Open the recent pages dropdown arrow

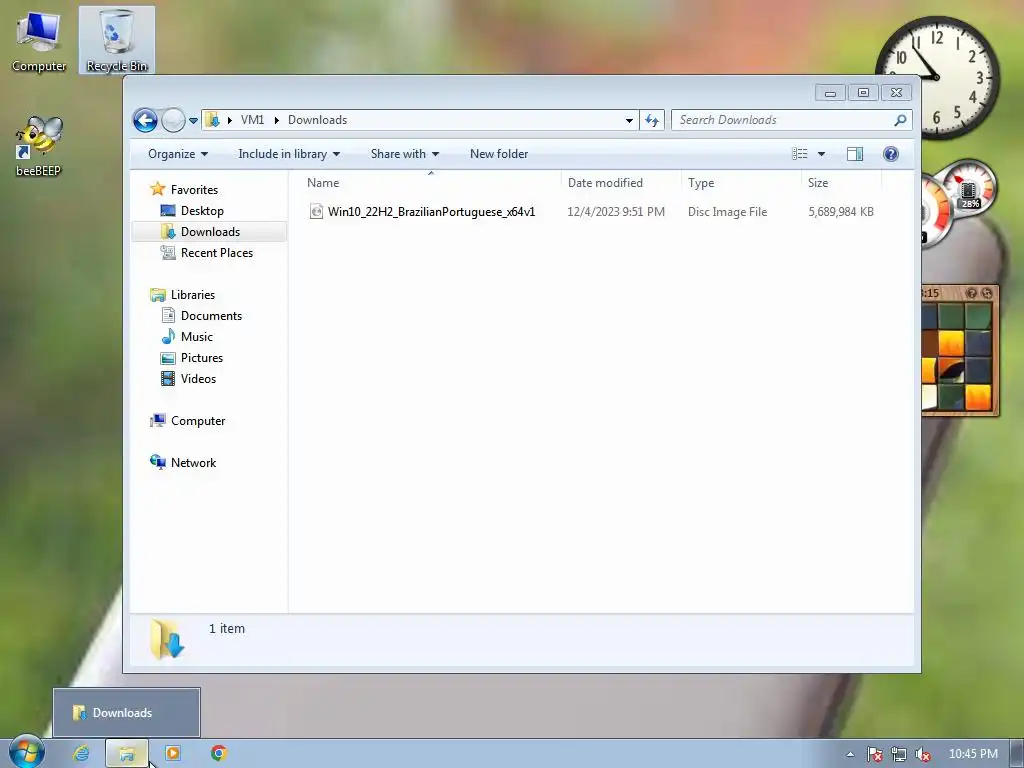coord(193,121)
